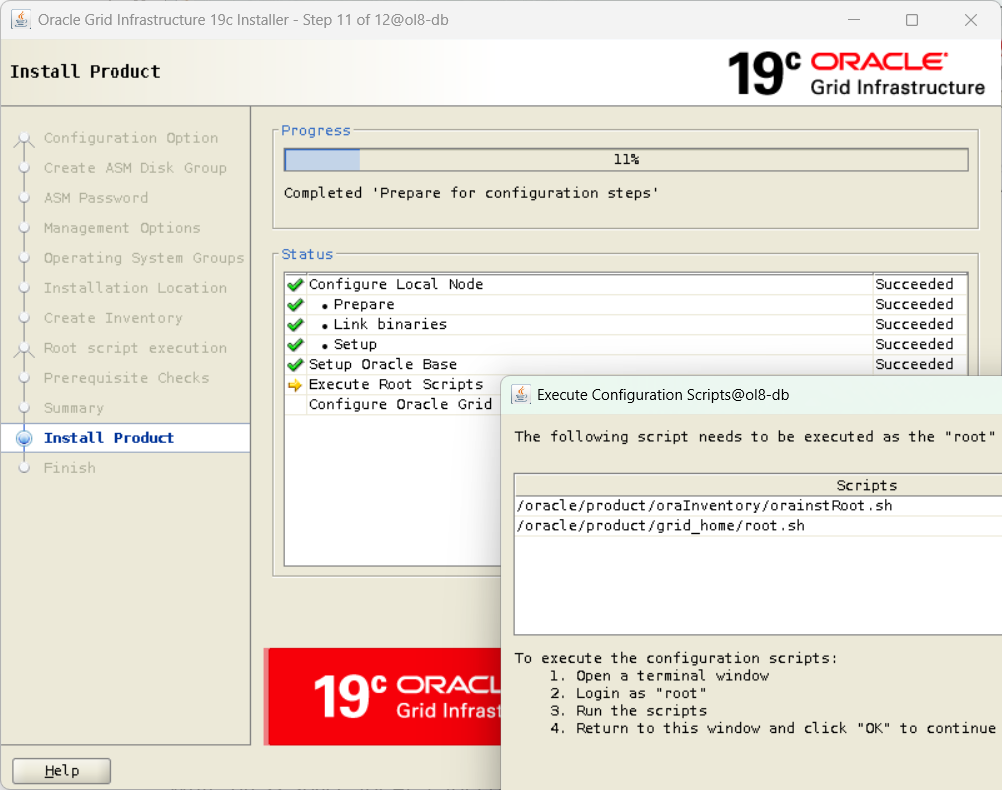Close the installer window
Screen dimensions: 1002x790
click(971, 20)
